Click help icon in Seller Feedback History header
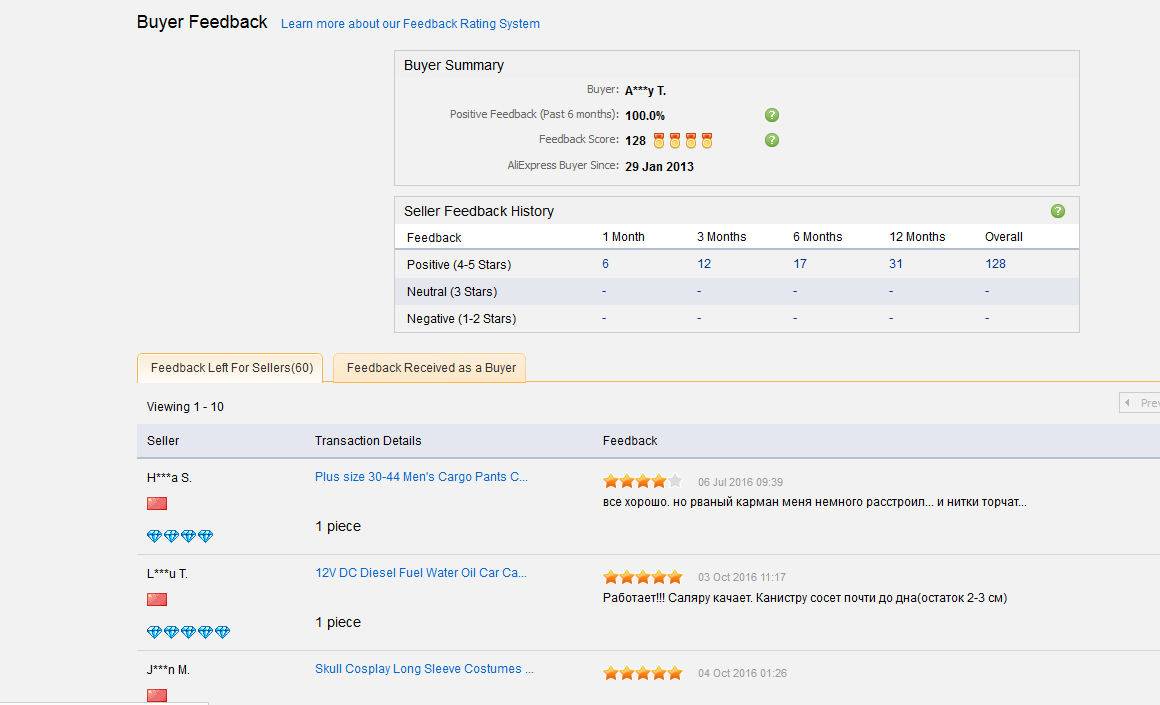1160x705 pixels. 1058,211
